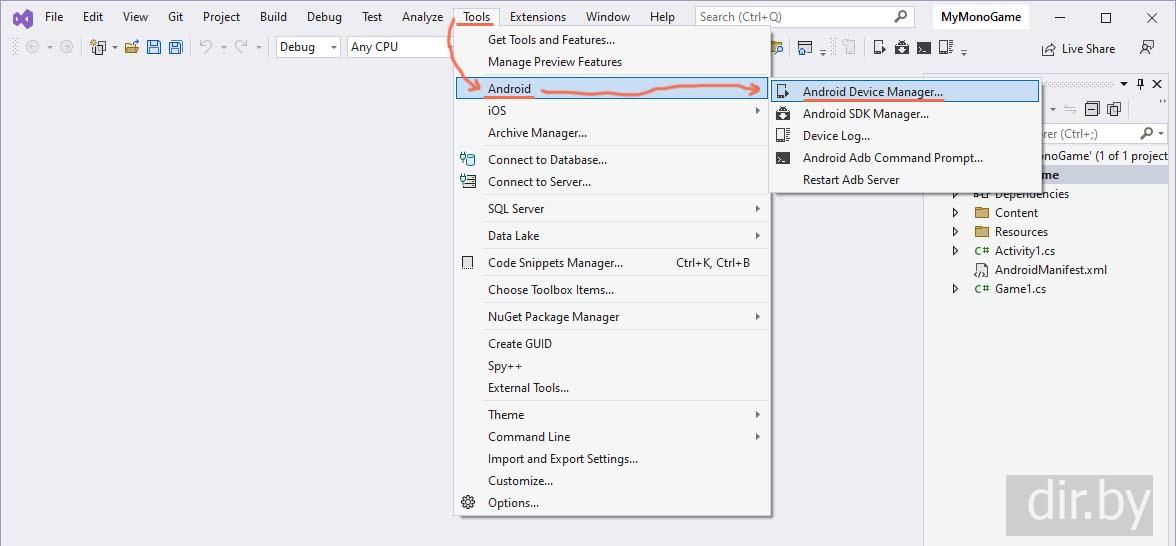The image size is (1176, 546).
Task: Expand the Content folder node
Action: pyautogui.click(x=956, y=213)
